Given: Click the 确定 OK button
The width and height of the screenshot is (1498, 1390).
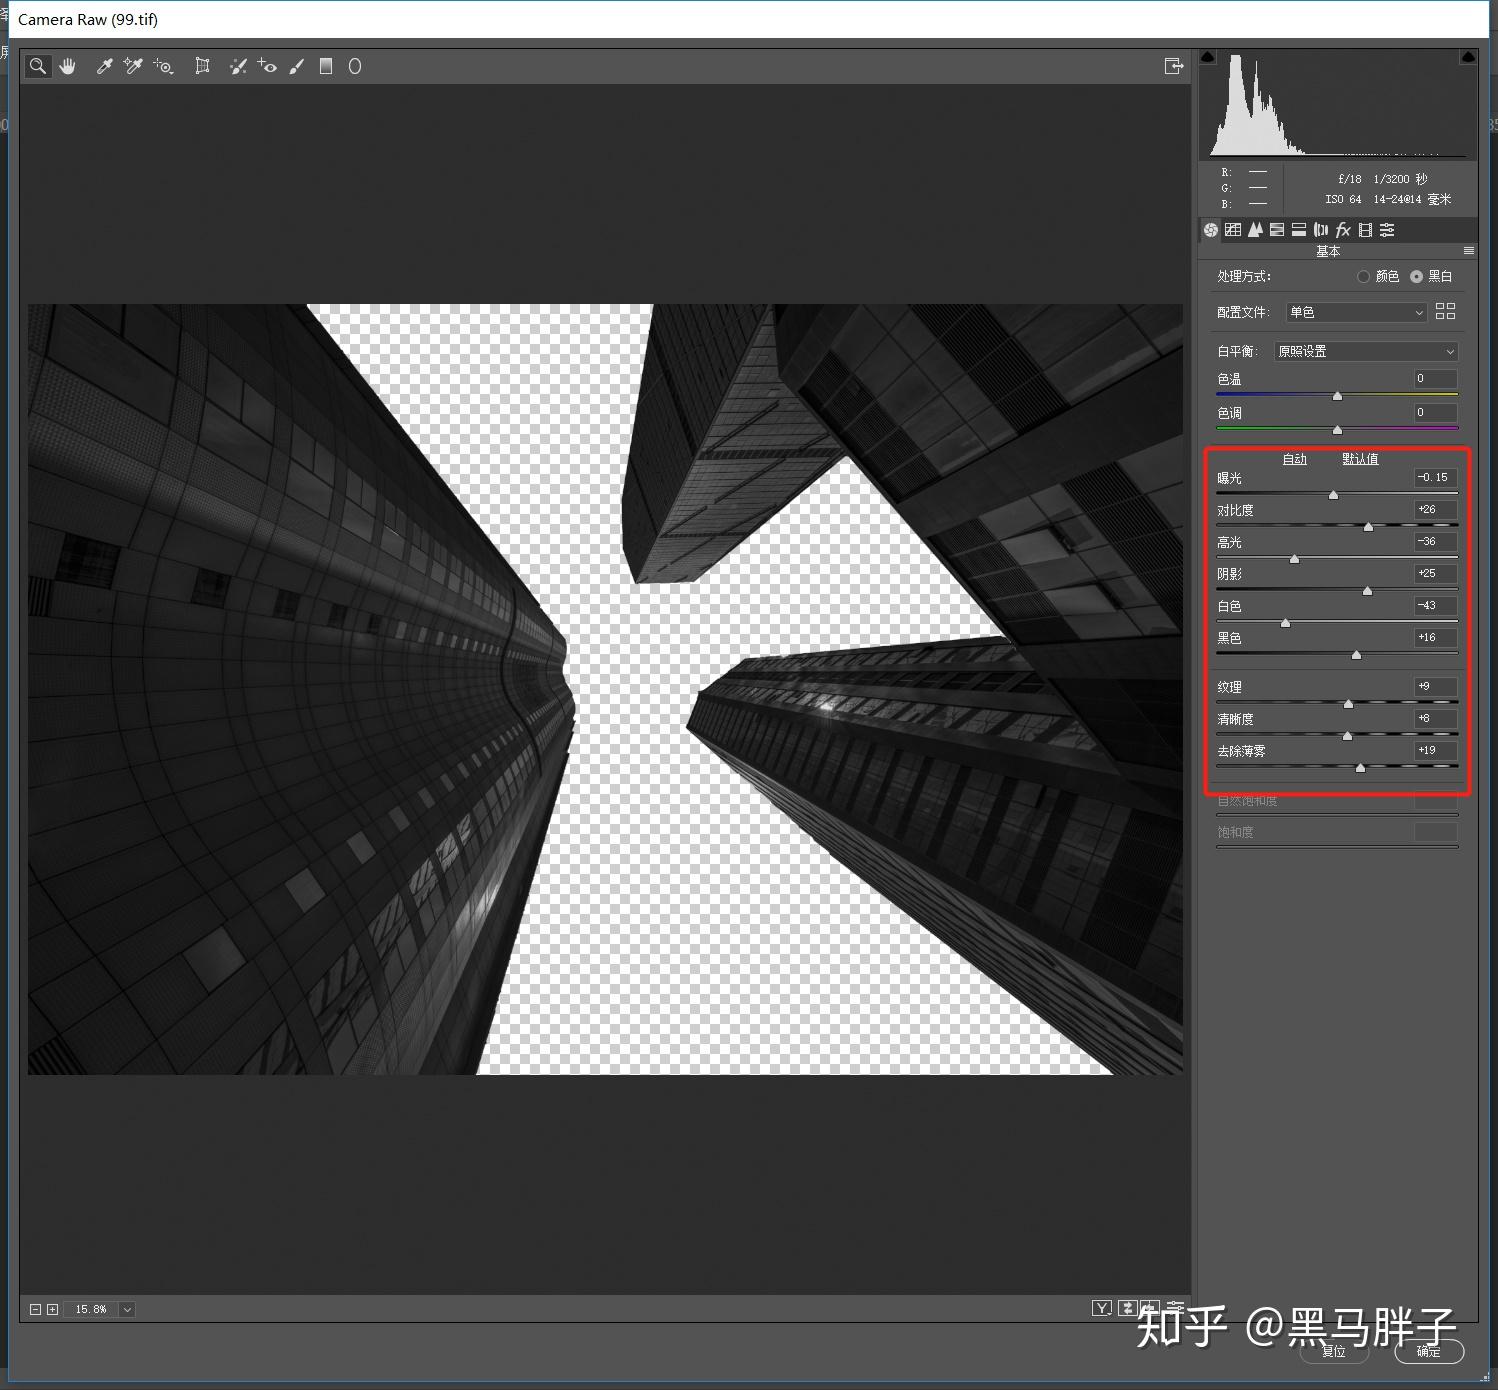Looking at the screenshot, I should tap(1429, 1351).
